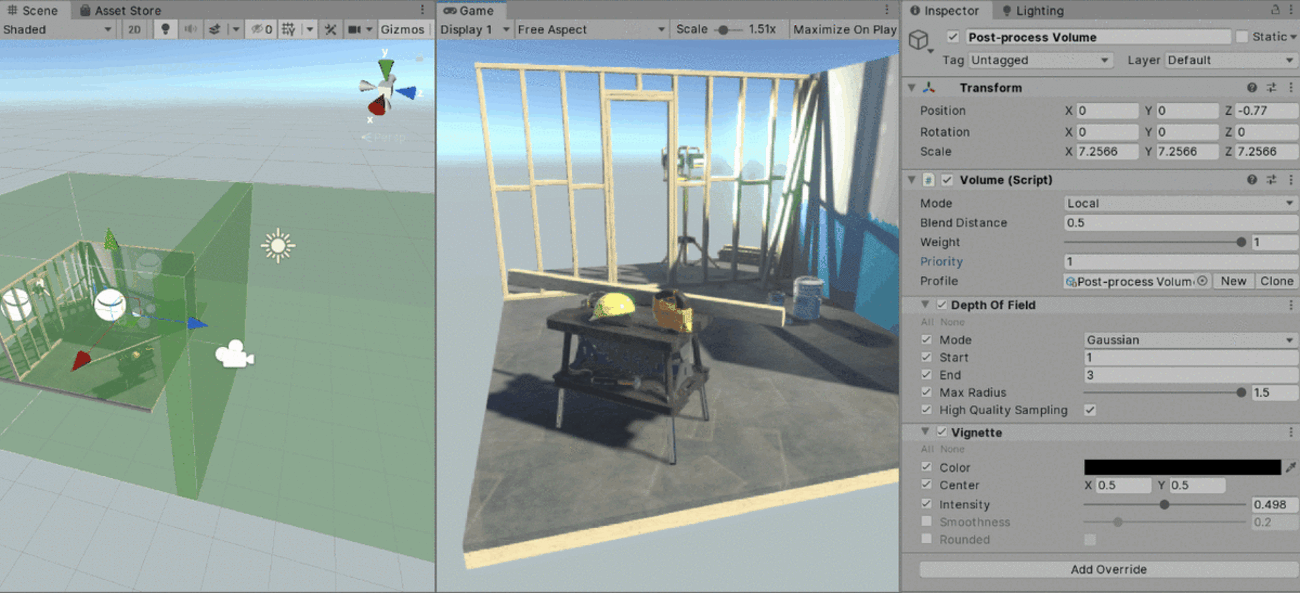Viewport: 1300px width, 593px height.
Task: Toggle GameObject active checkbox beside name
Action: [x=953, y=37]
